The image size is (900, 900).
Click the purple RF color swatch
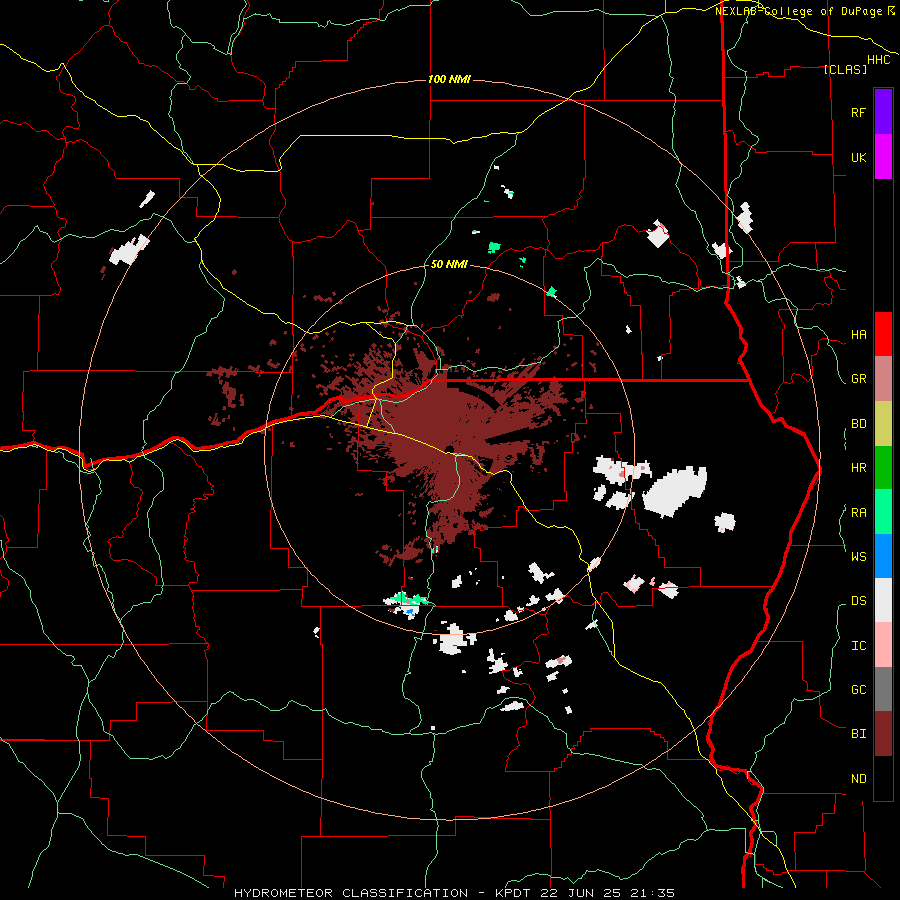883,112
